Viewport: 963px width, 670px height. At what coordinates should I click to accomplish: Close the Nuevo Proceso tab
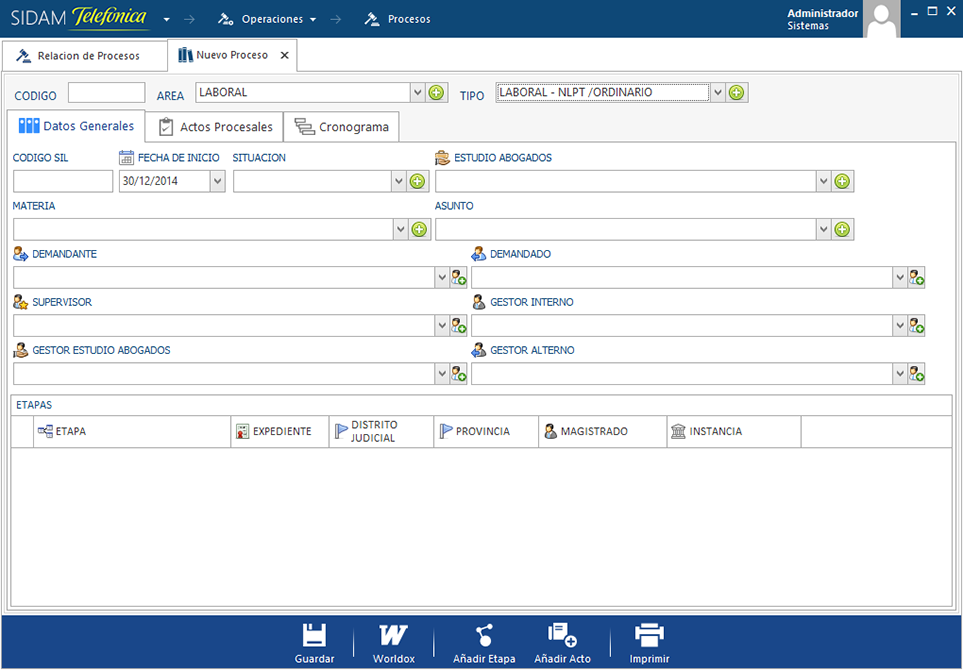(x=284, y=56)
